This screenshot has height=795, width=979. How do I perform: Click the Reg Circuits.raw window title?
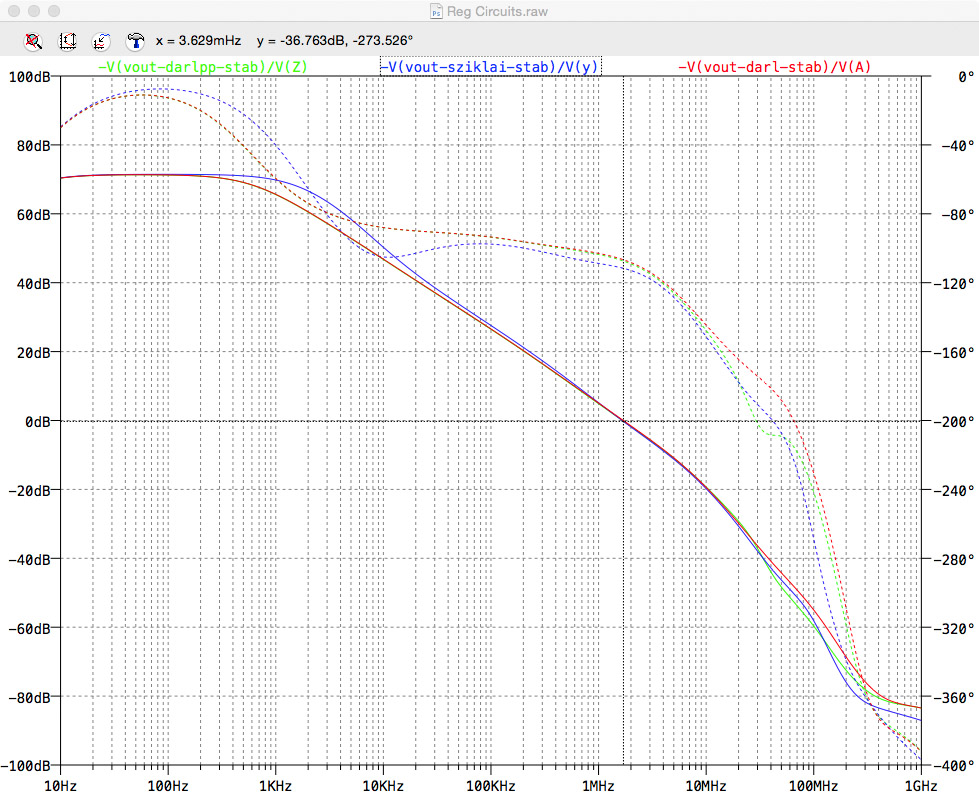click(497, 11)
